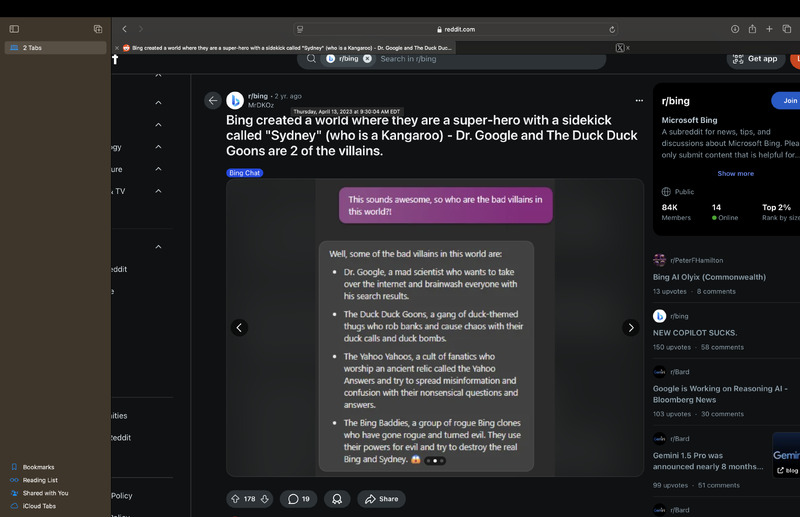This screenshot has width=800, height=517.
Task: Click Show more in community description
Action: coord(735,174)
